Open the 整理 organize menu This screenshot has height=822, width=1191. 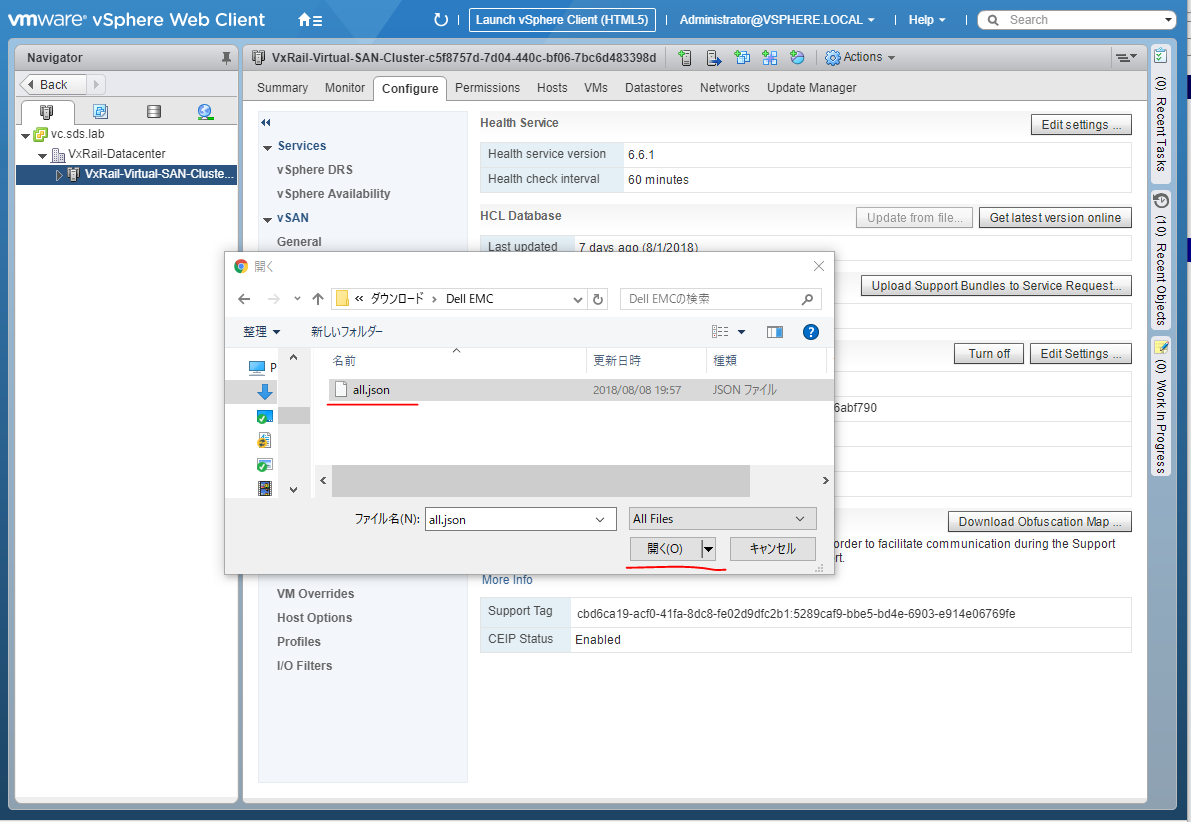[261, 332]
